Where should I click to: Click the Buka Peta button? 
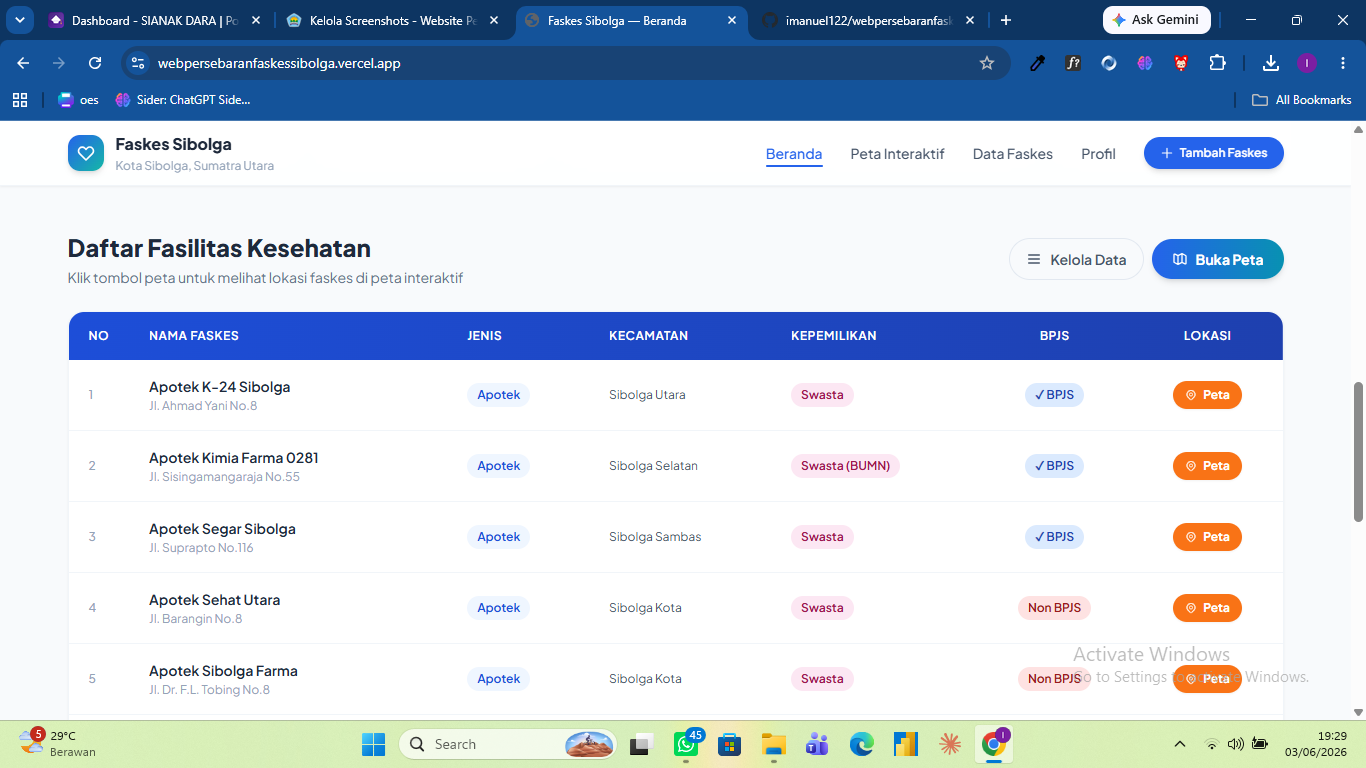click(x=1217, y=259)
